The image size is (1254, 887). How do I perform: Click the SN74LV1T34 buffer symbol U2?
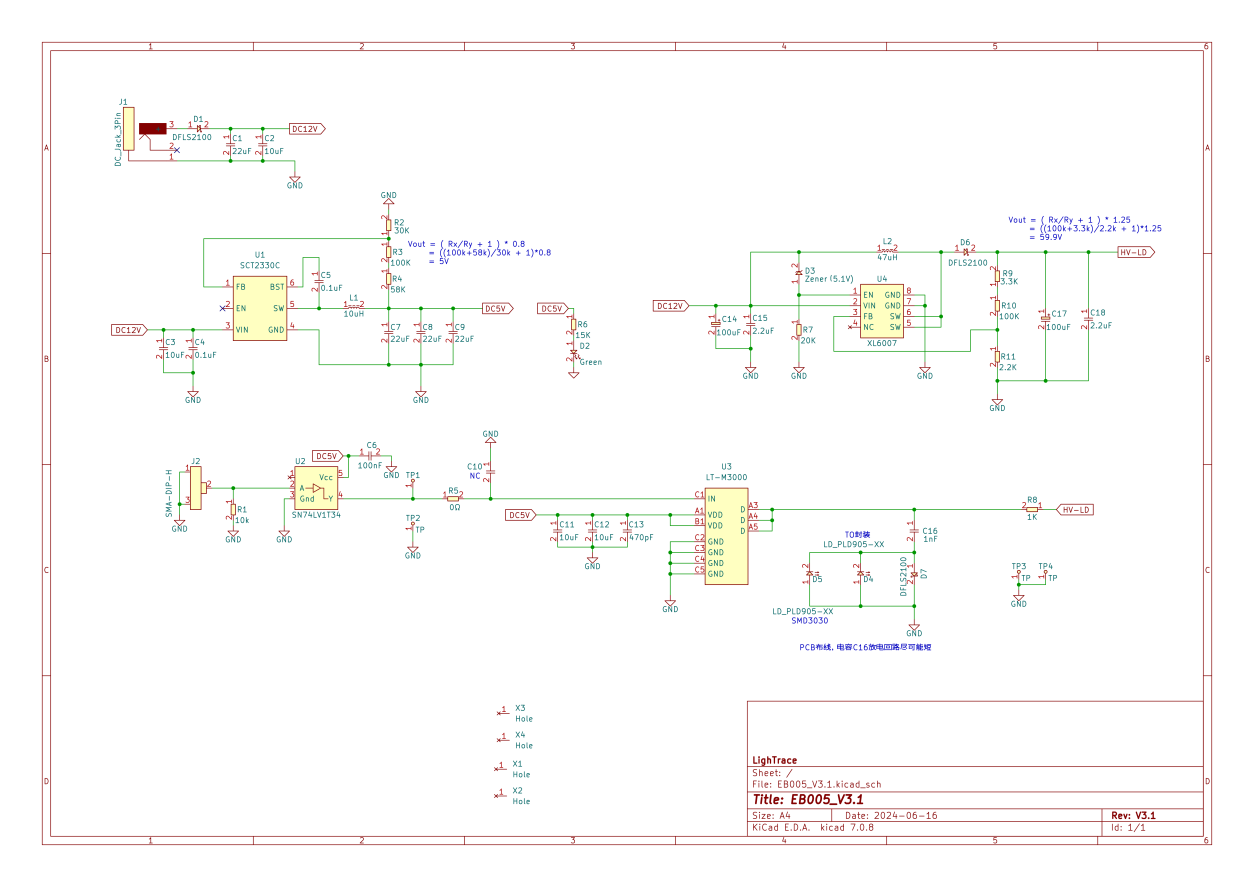click(315, 488)
